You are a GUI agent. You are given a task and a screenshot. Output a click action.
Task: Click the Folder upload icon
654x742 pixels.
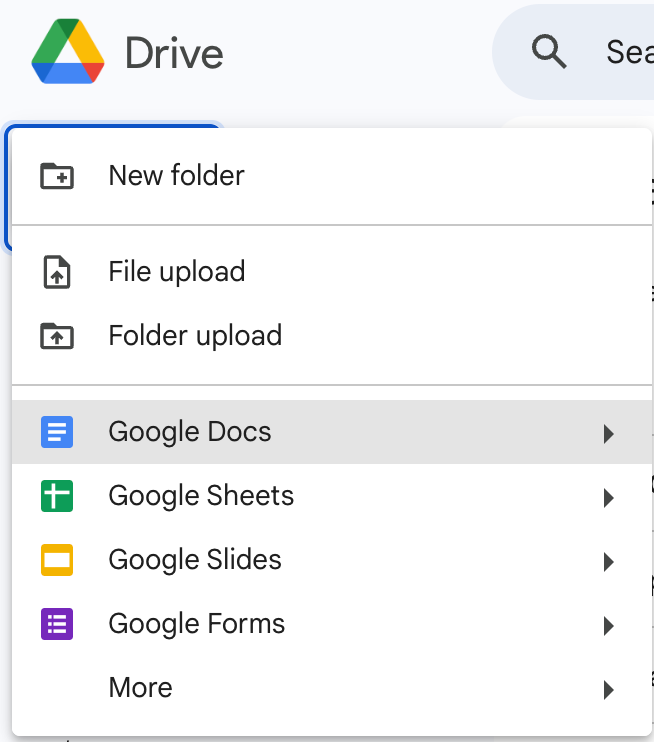57,336
